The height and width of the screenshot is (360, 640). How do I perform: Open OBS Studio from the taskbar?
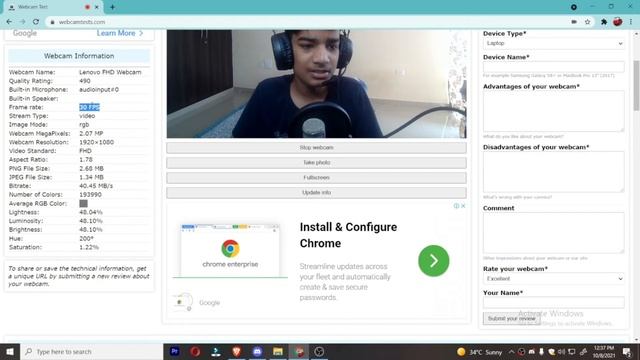click(319, 351)
